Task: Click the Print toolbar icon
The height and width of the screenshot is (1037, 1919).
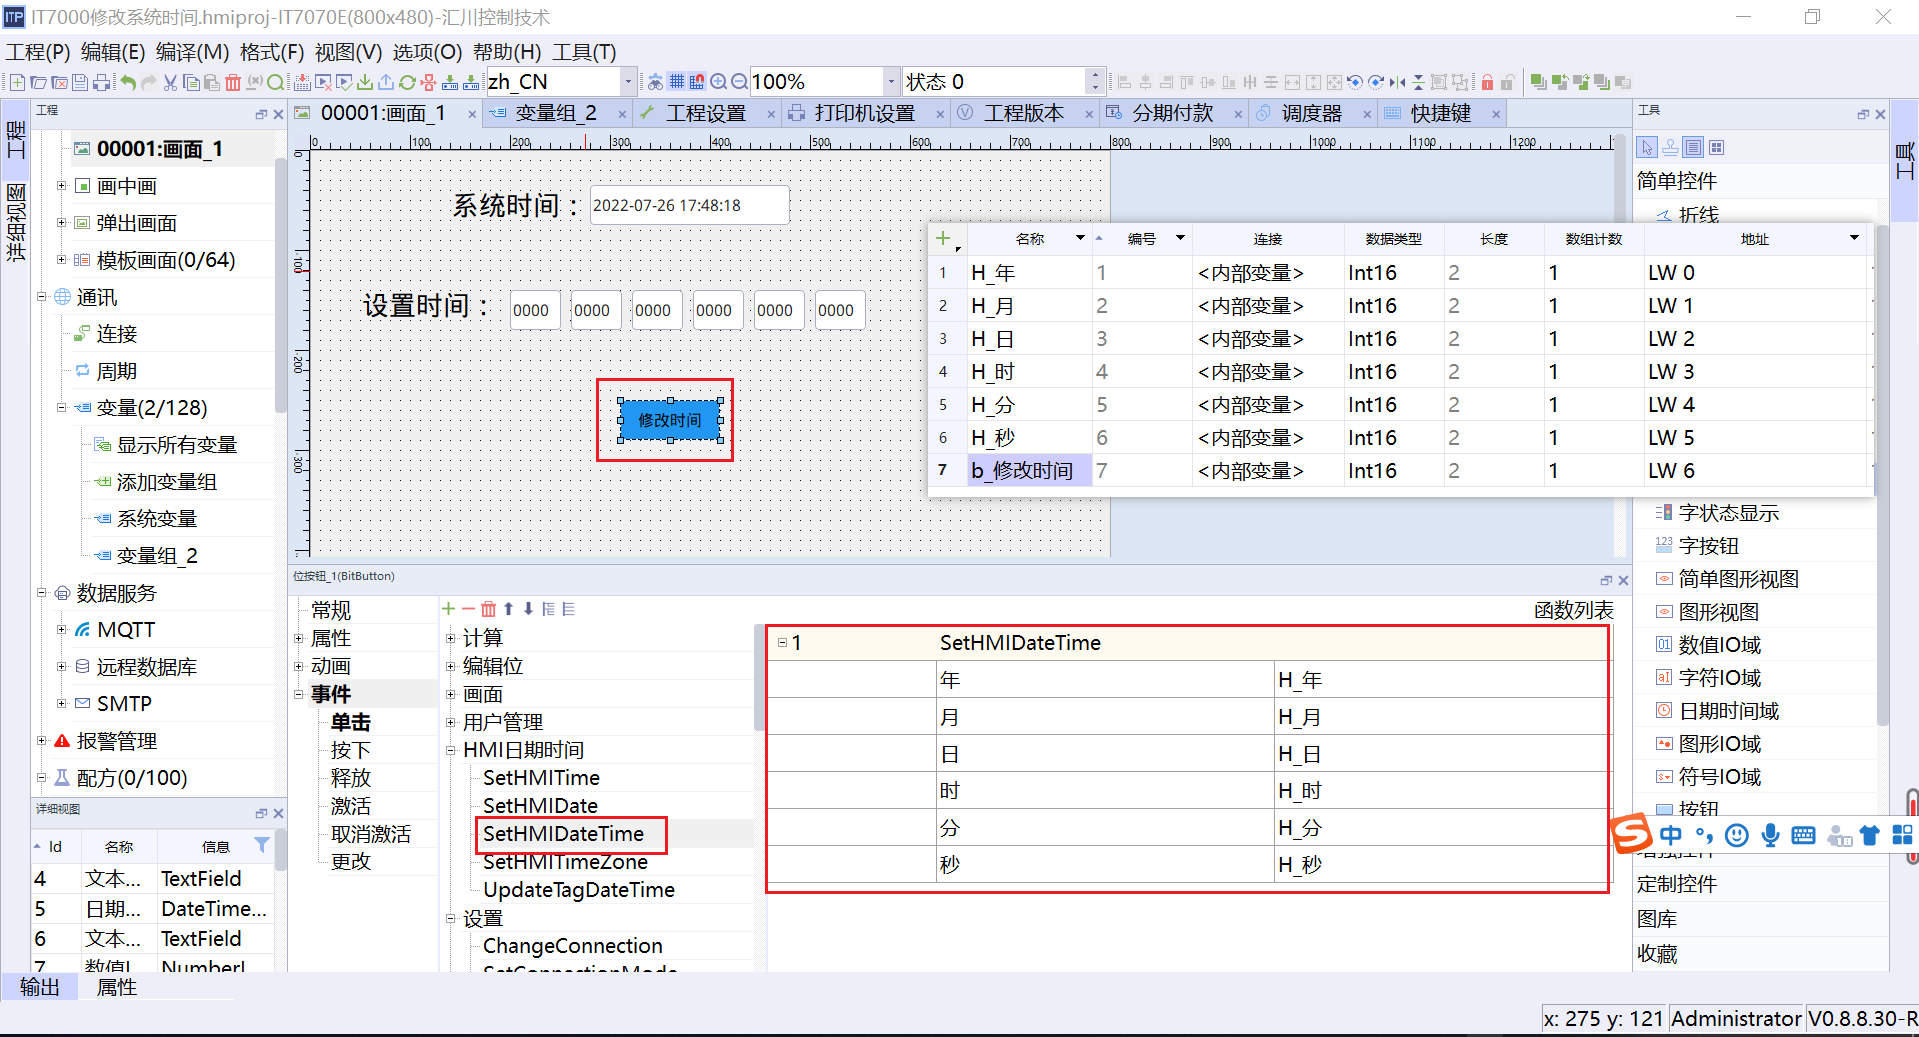Action: pos(101,82)
